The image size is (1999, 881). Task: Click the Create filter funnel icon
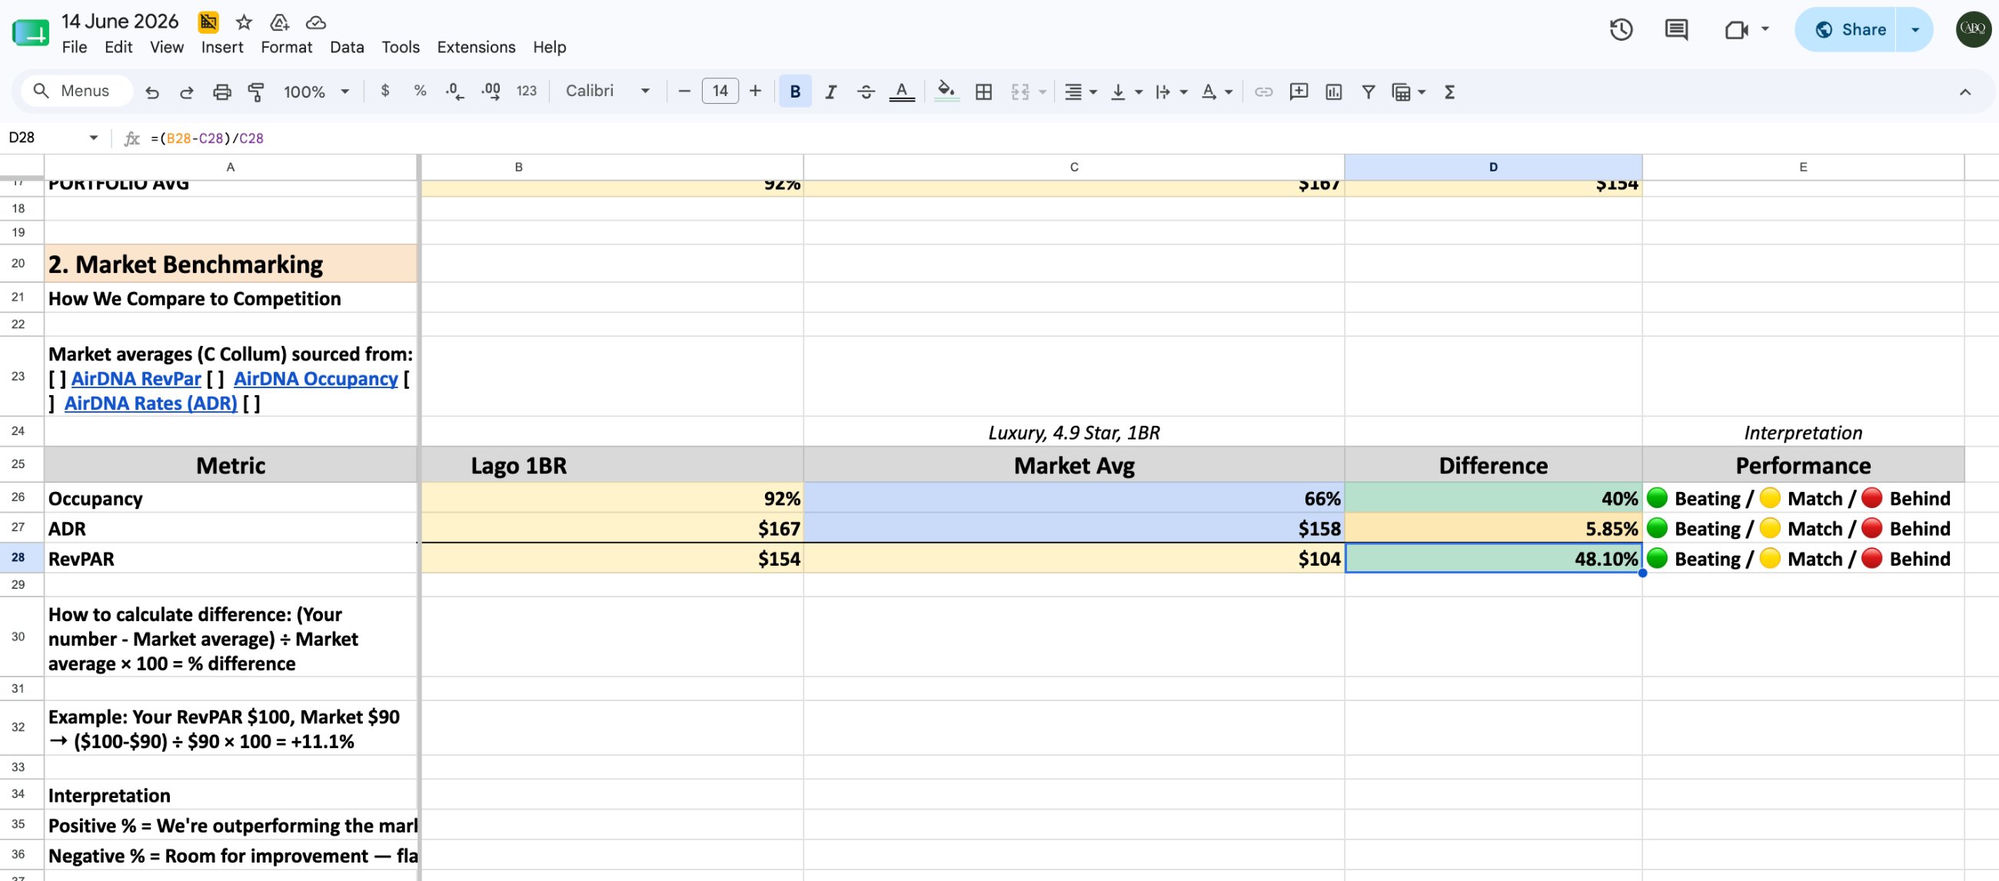[1369, 92]
